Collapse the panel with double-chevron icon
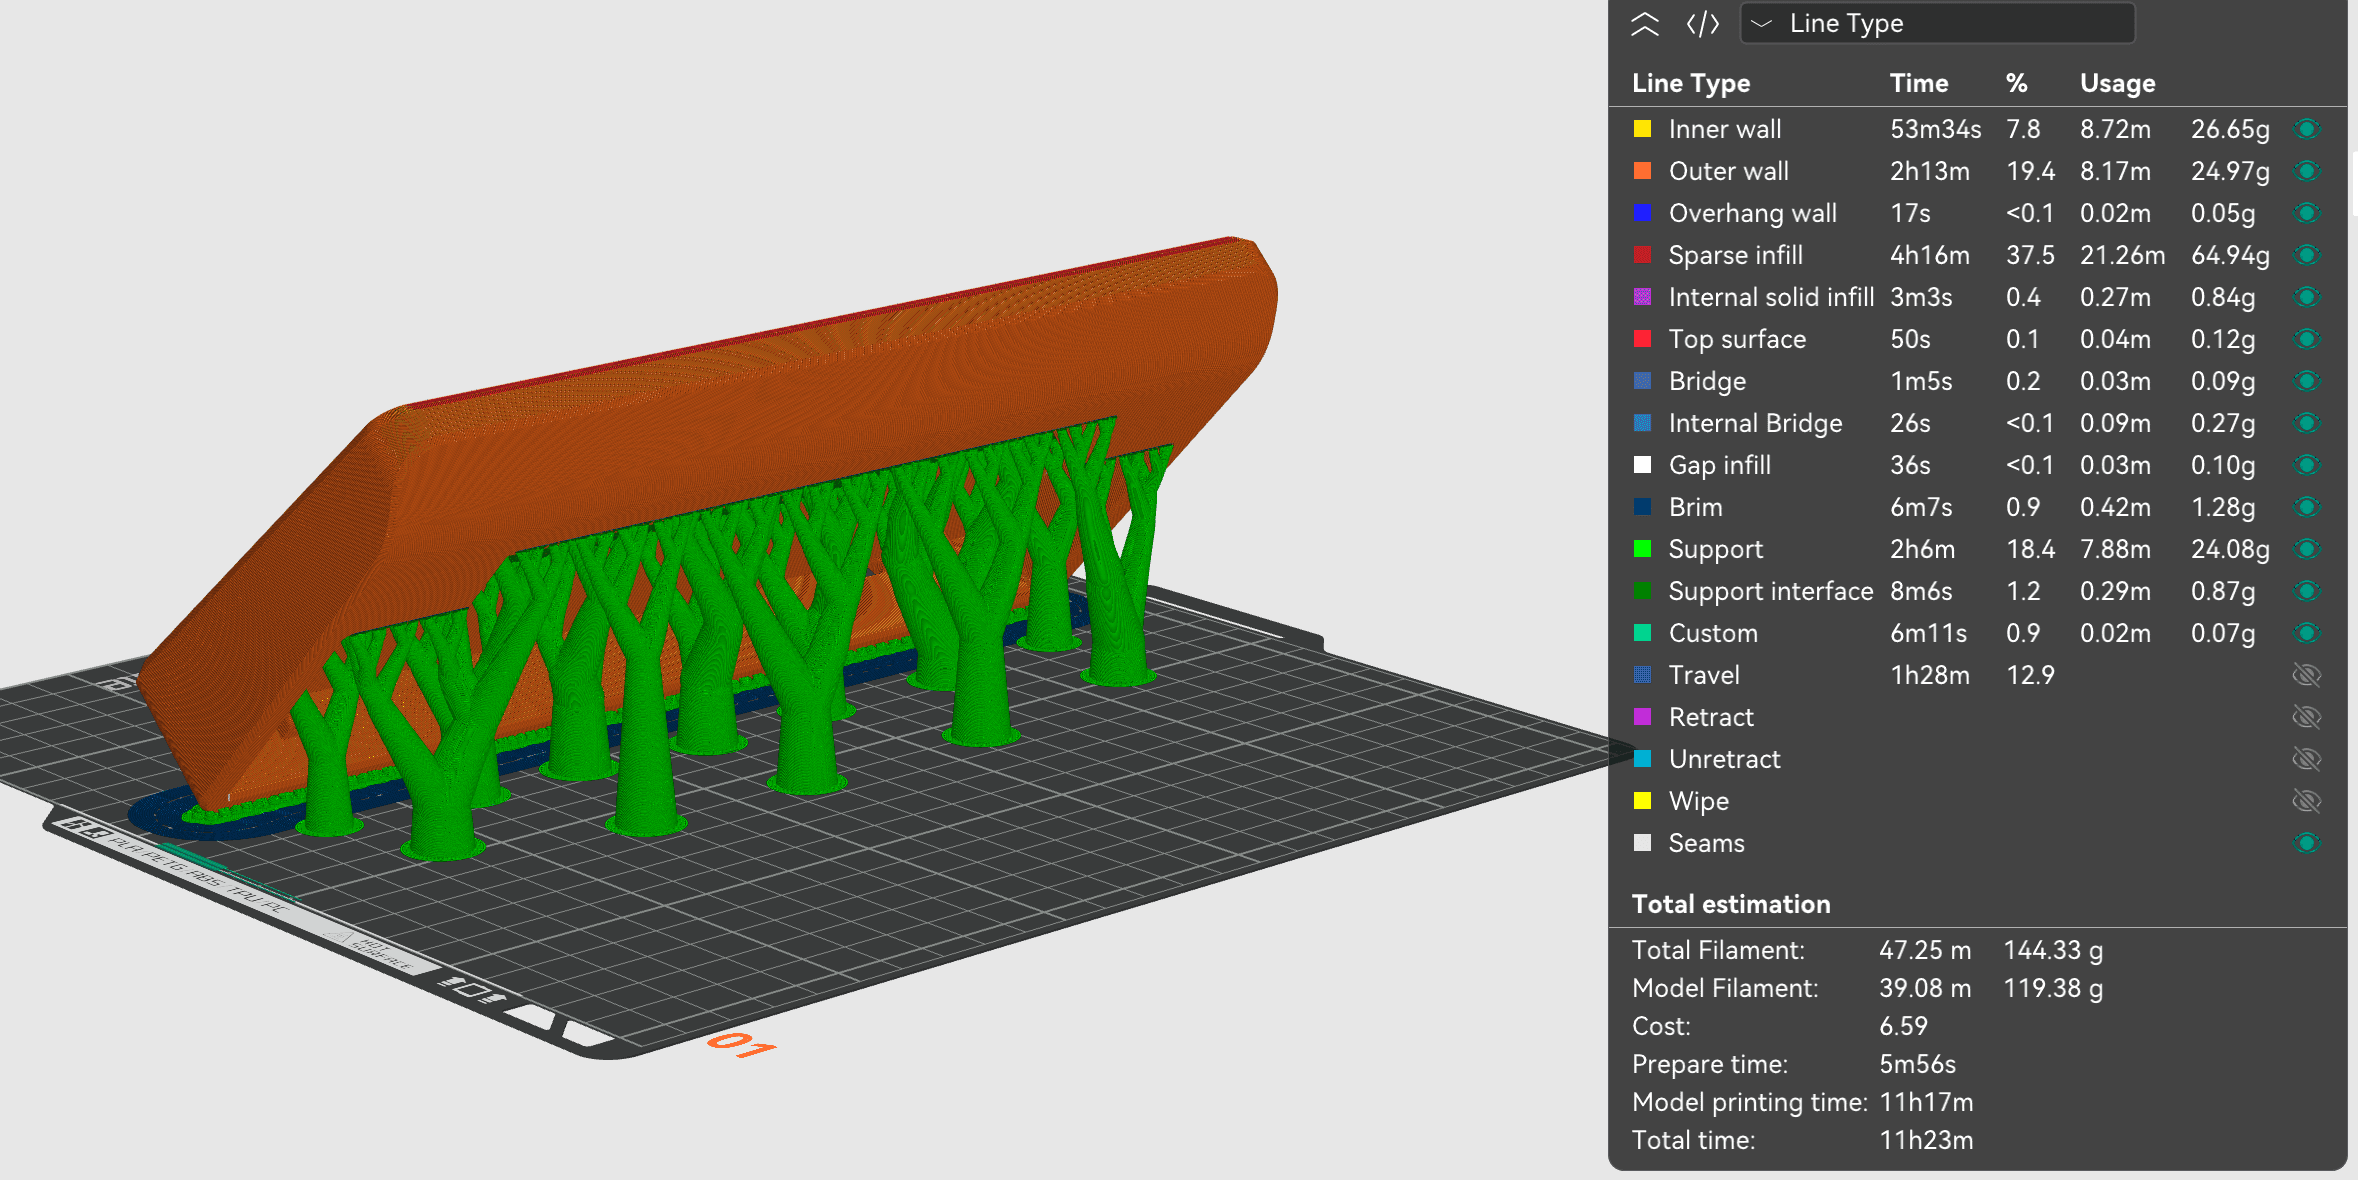This screenshot has height=1180, width=2358. [1645, 24]
